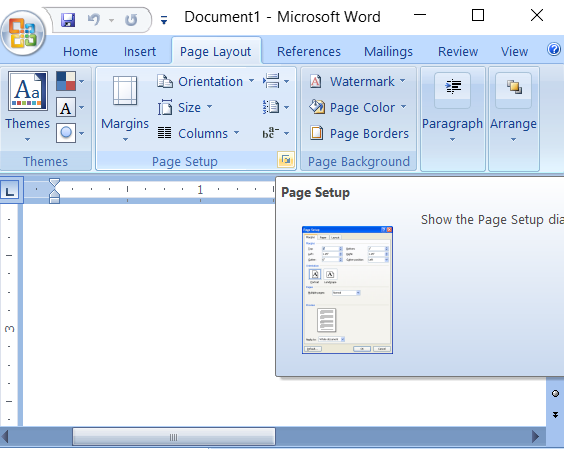Click the Paragraph indent icon
Screen dimensions: 564x449
(452, 87)
